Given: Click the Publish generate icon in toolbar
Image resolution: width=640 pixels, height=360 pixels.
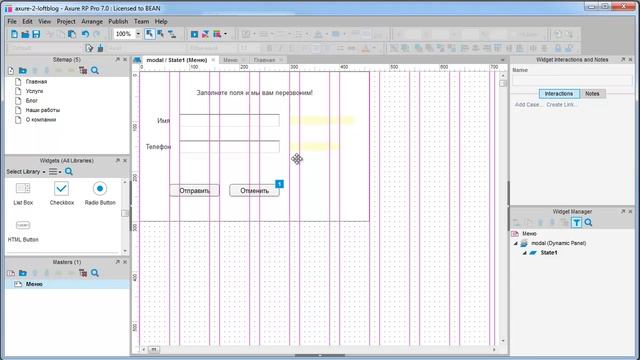Looking at the screenshot, I should click(x=217, y=34).
